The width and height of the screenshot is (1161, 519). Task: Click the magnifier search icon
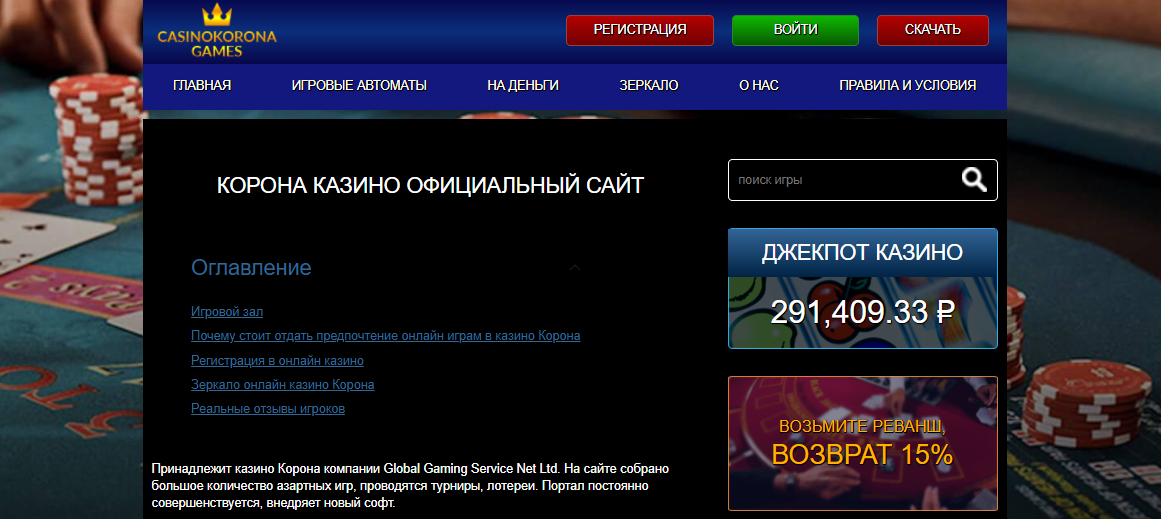point(974,179)
